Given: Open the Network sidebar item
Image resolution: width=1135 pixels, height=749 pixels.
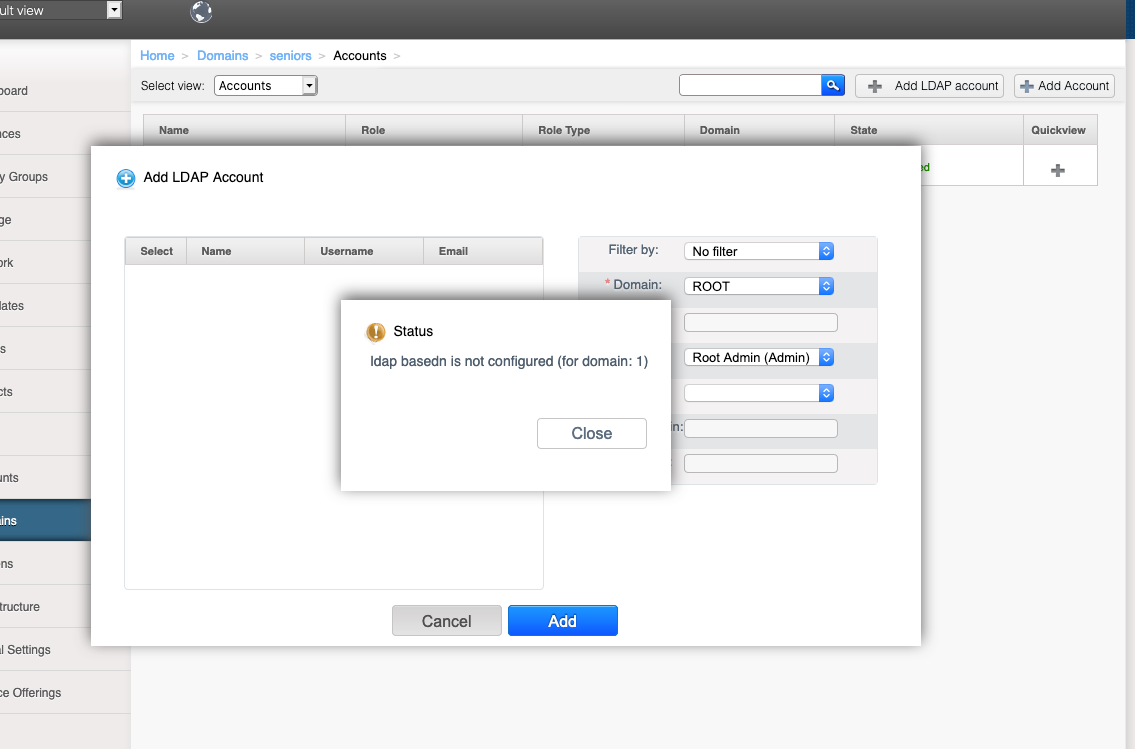Looking at the screenshot, I should [x=45, y=263].
